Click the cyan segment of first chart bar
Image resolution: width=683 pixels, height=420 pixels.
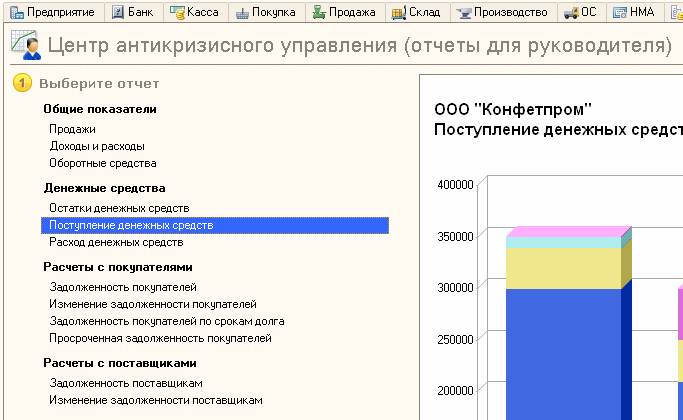pyautogui.click(x=563, y=243)
